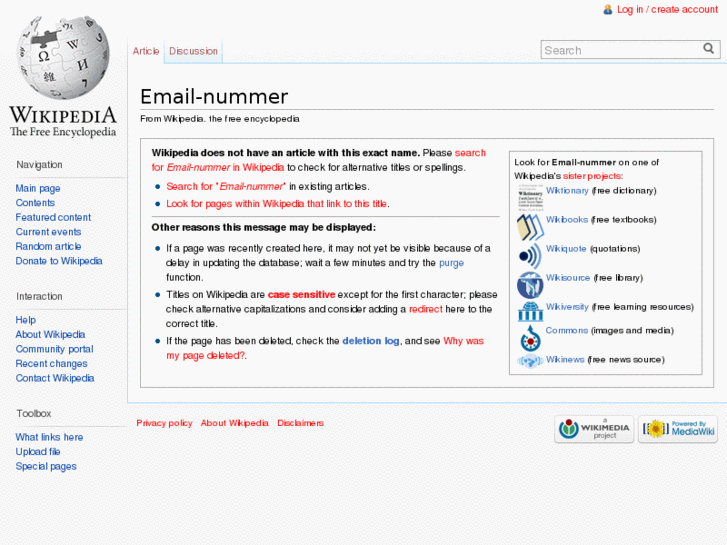Open the Wikinews text link
Viewport: 727px width, 545px height.
point(565,359)
